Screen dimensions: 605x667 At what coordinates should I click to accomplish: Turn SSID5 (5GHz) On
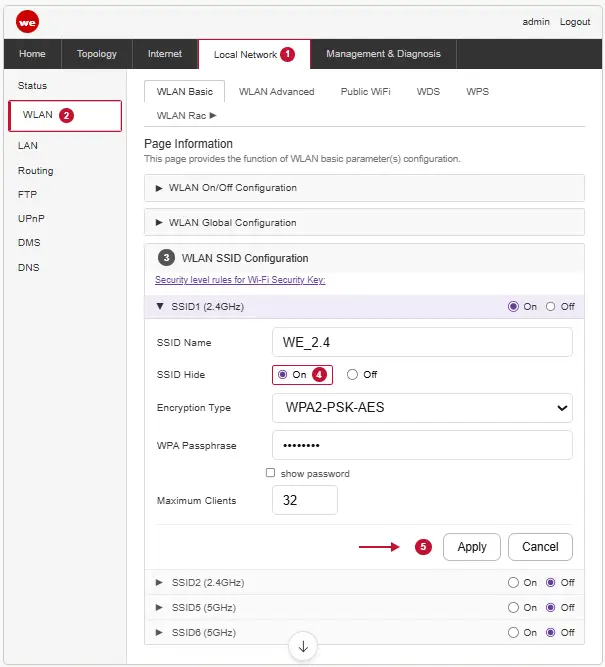513,607
